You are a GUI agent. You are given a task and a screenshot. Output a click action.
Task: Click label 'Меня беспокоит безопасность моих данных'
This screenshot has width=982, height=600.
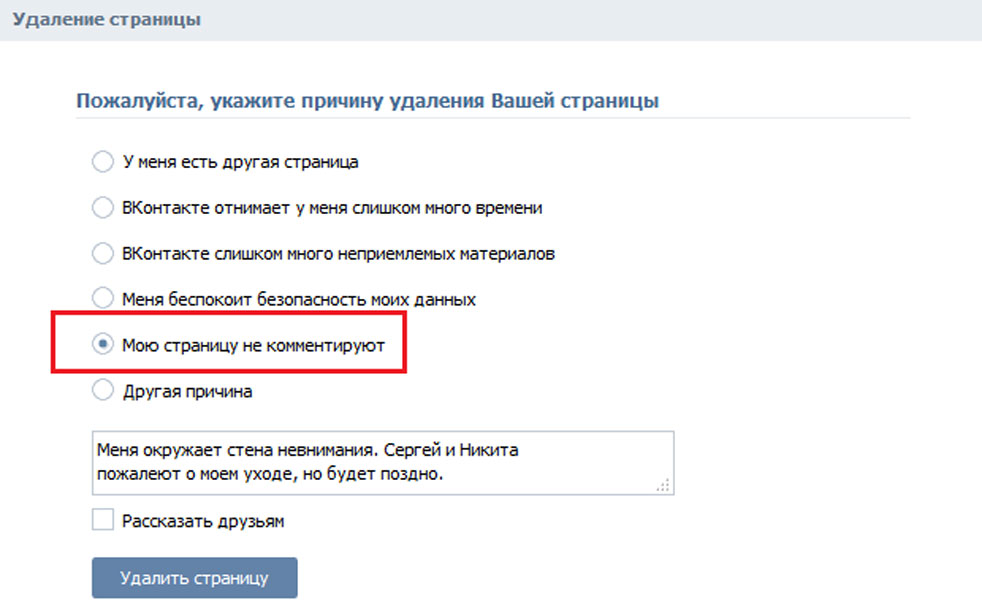[299, 300]
